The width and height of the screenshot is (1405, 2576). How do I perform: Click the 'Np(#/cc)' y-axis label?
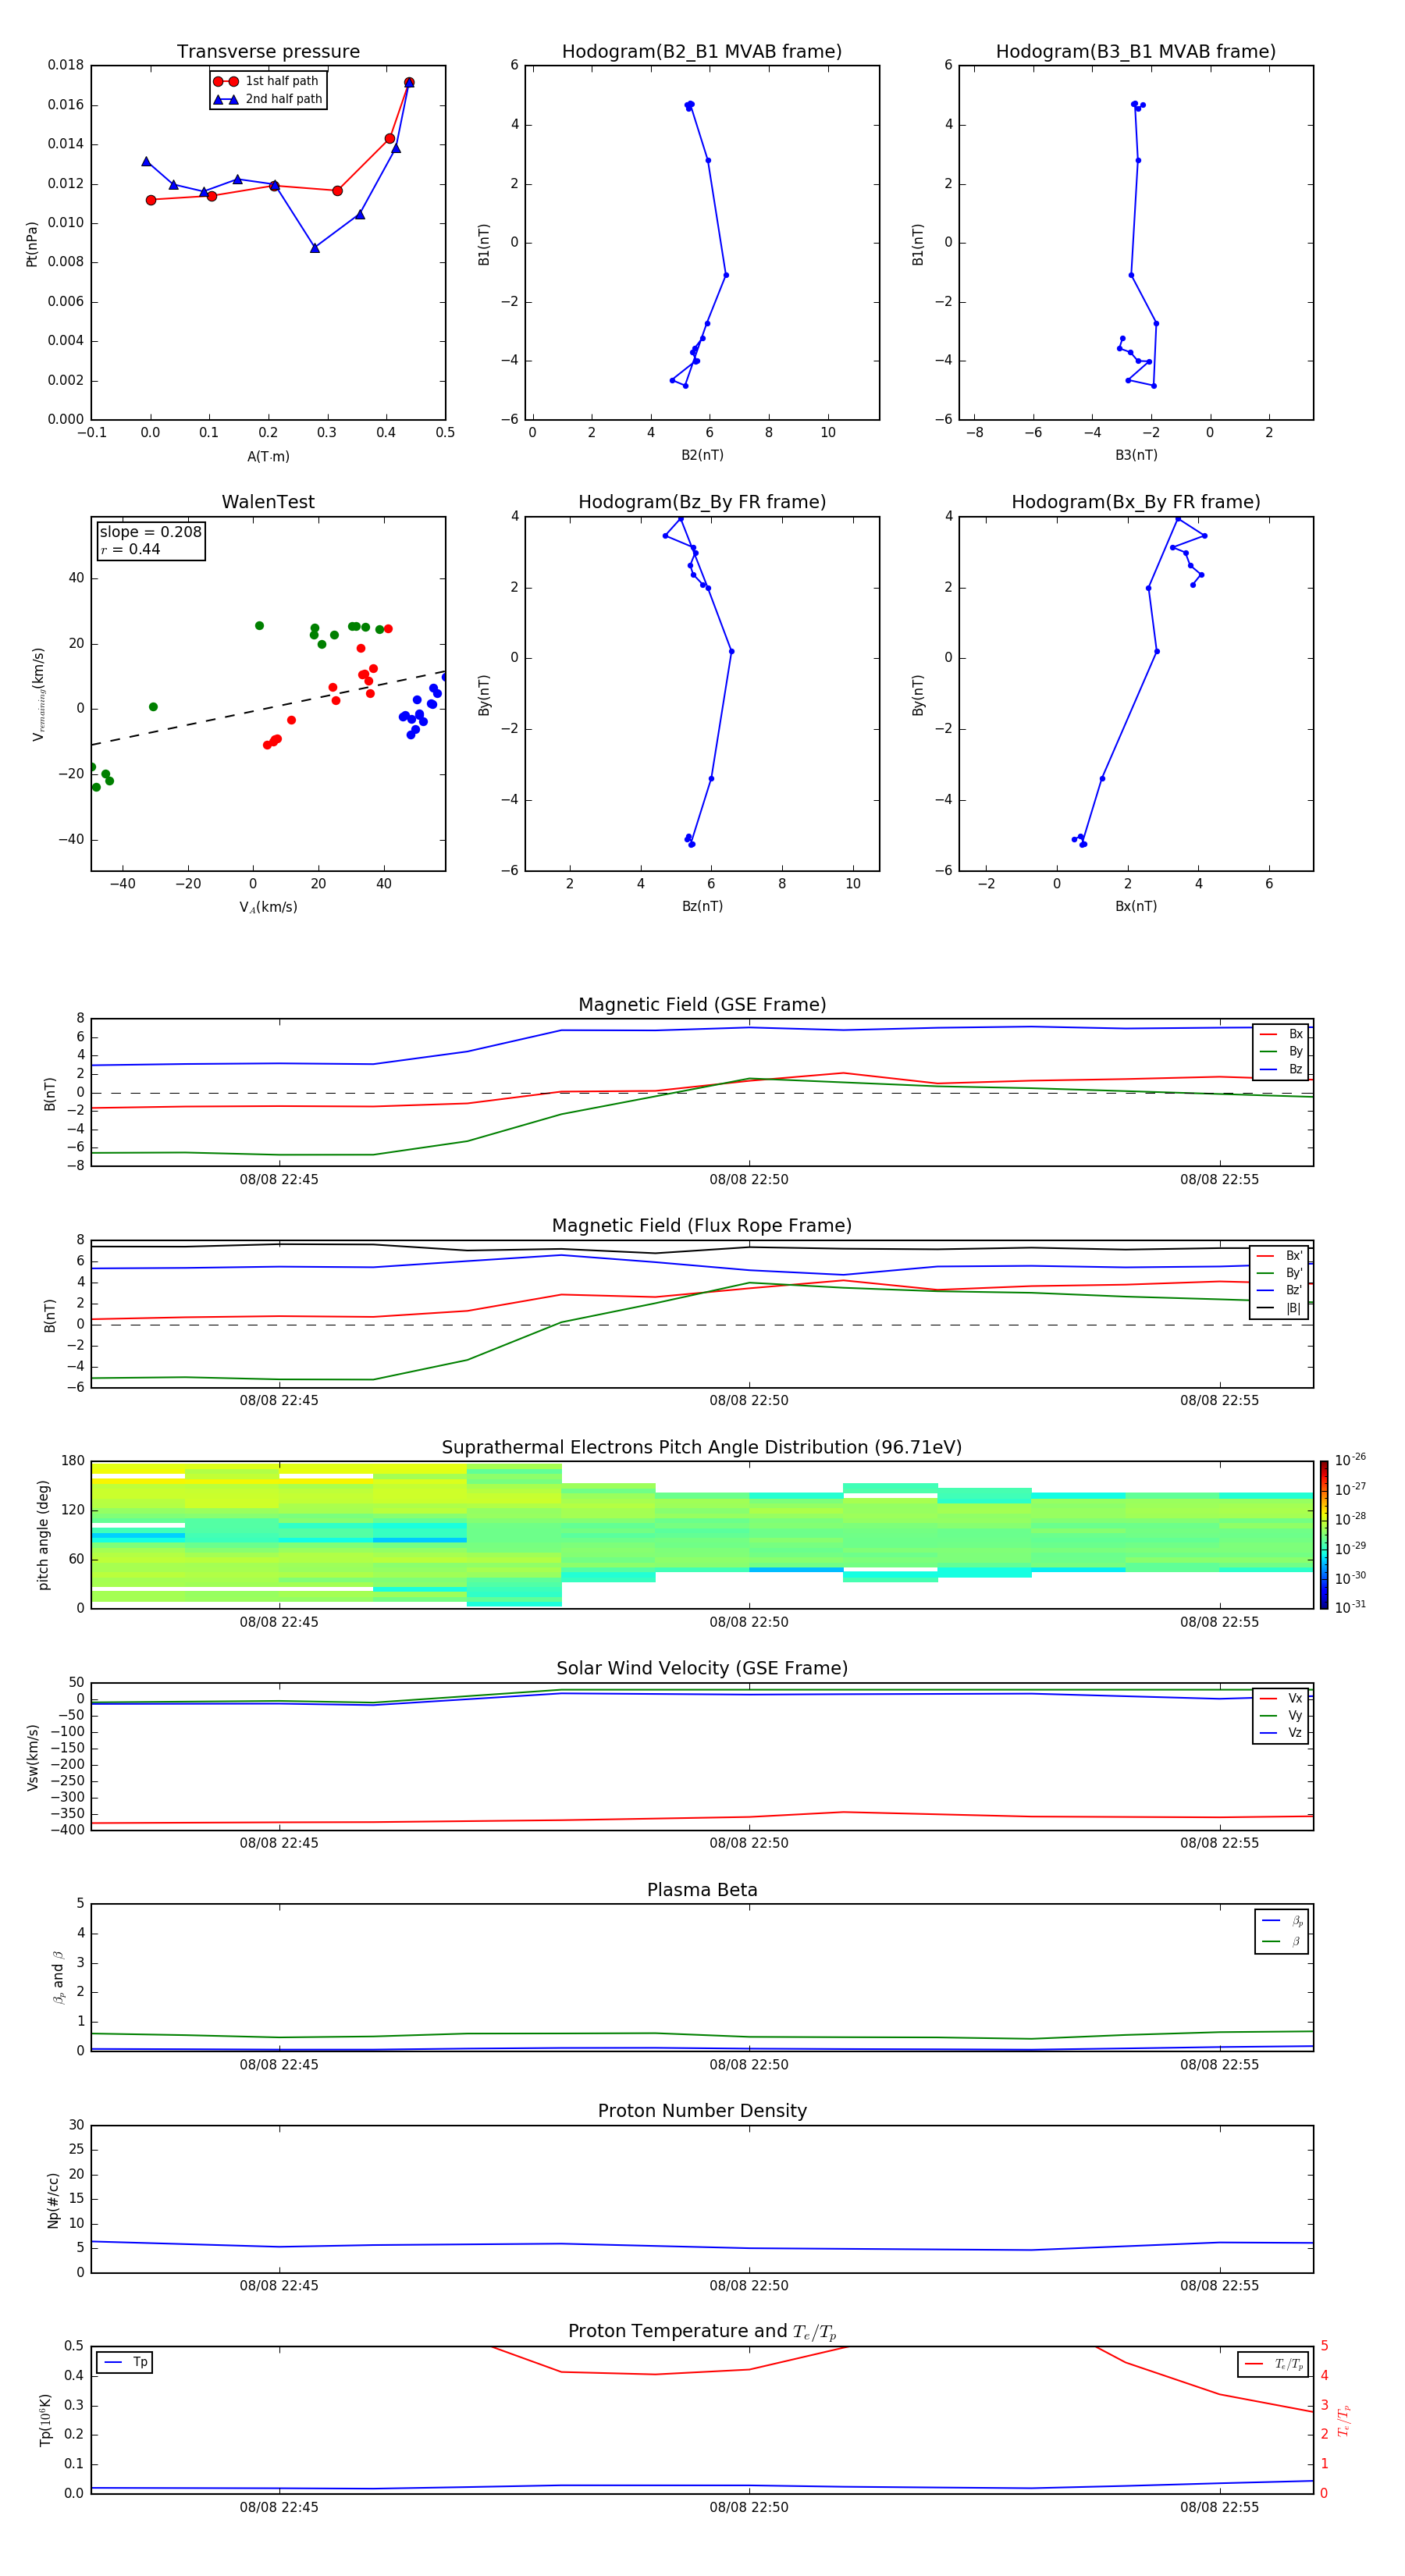(x=53, y=2200)
